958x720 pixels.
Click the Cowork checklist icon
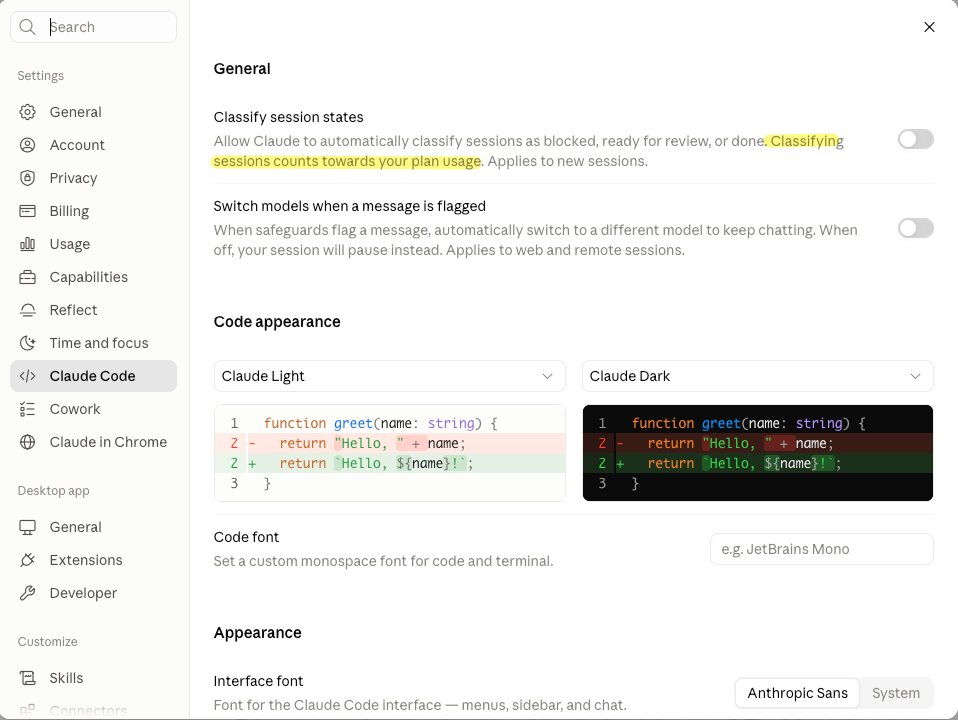click(27, 409)
